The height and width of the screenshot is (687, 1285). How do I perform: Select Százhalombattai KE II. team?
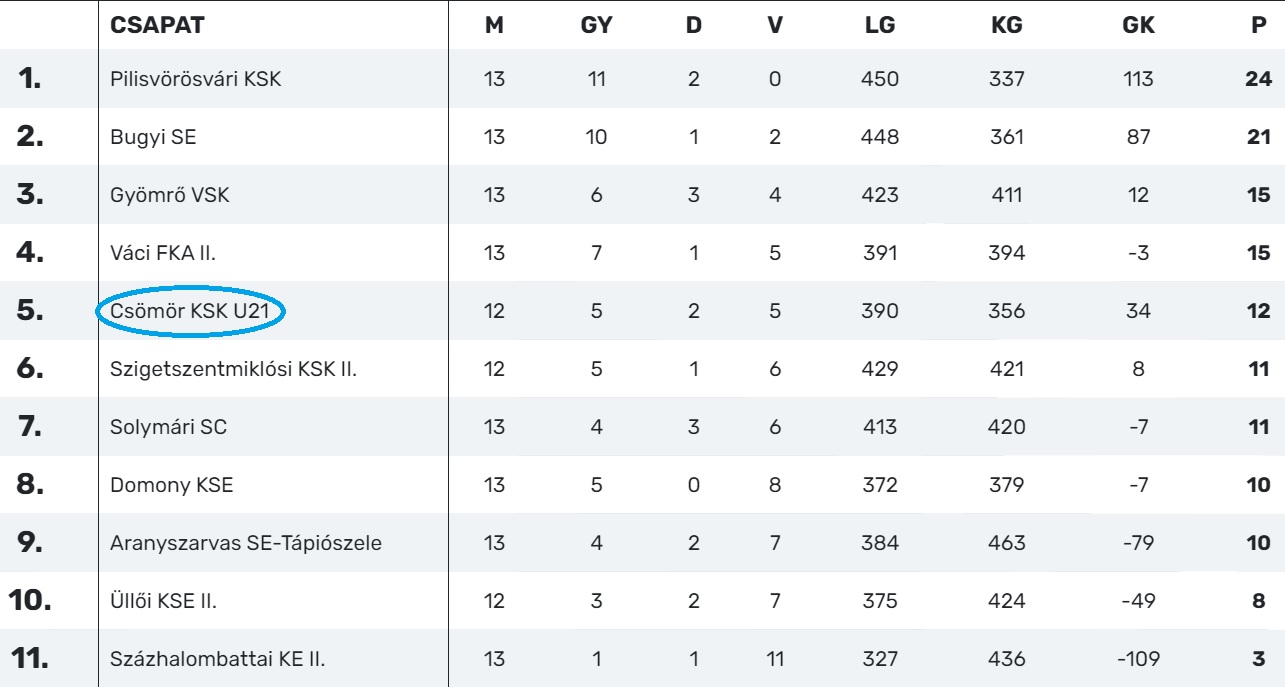coord(218,660)
